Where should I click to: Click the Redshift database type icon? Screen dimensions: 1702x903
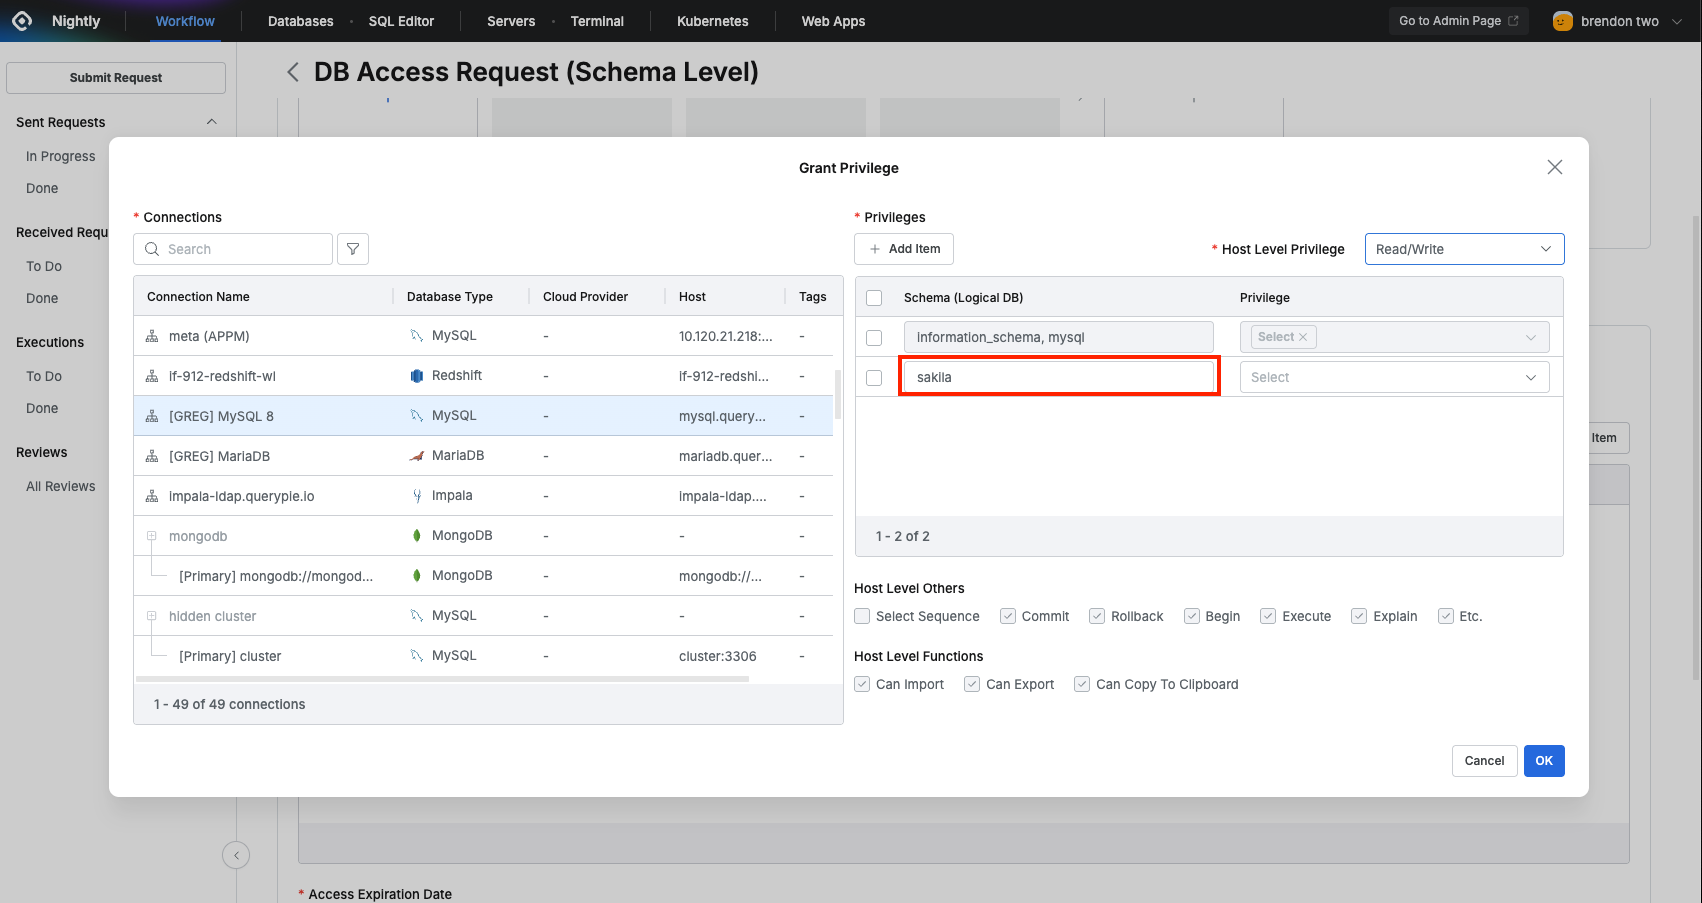pos(417,376)
